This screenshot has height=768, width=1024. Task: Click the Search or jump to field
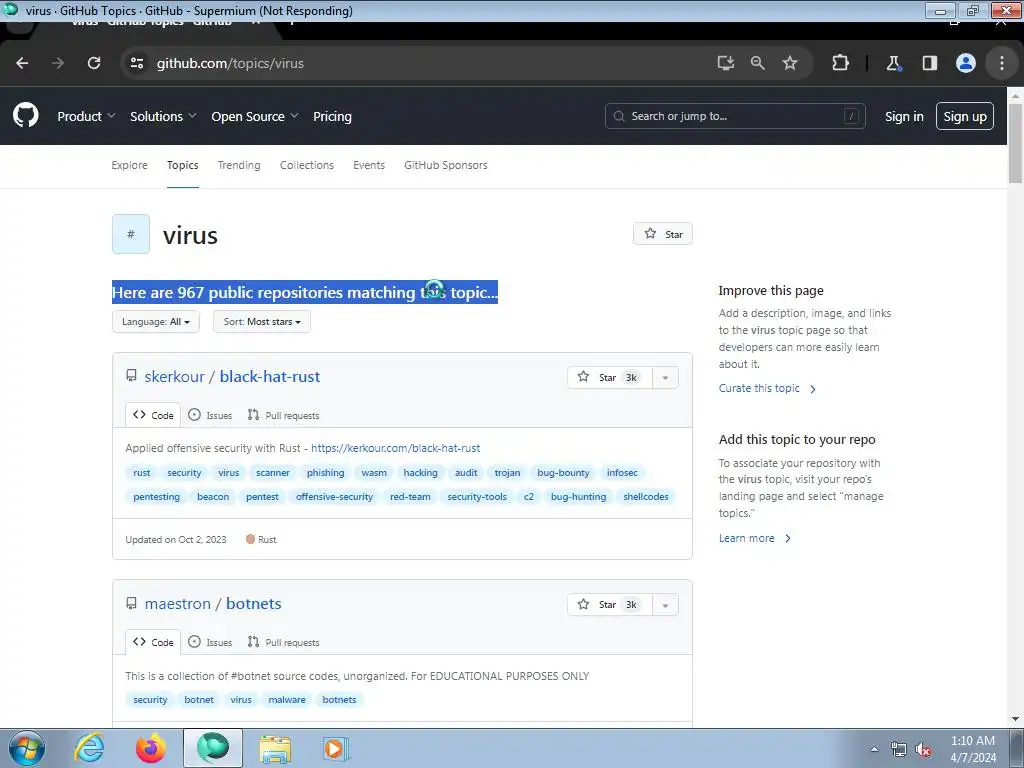coord(735,116)
